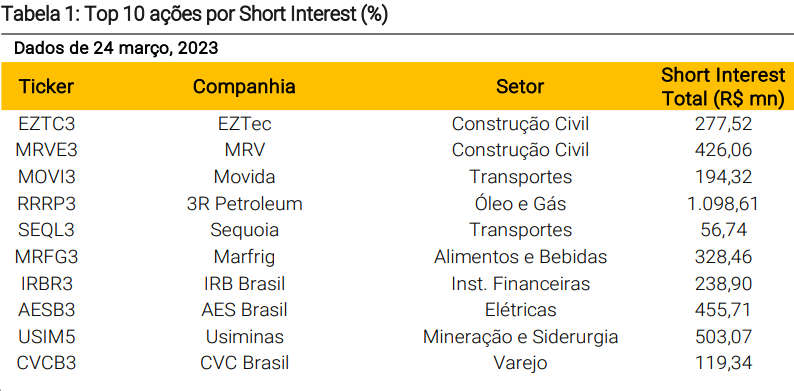Select the MRVE3 ticker cell
Image resolution: width=794 pixels, height=391 pixels.
tap(46, 150)
